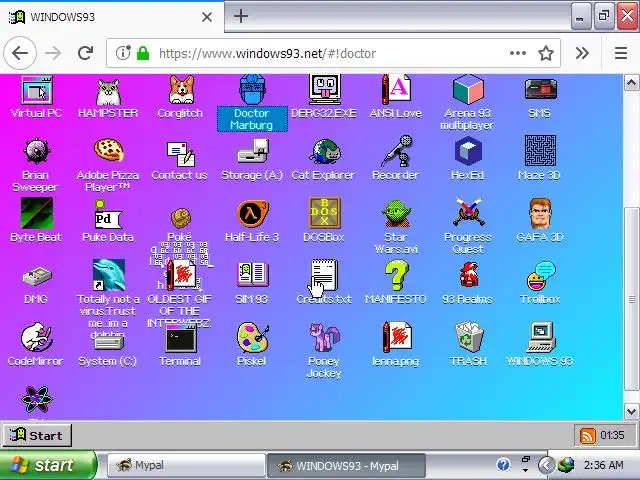Open Storage (A:) drive icon
640x480 pixels.
point(253,151)
